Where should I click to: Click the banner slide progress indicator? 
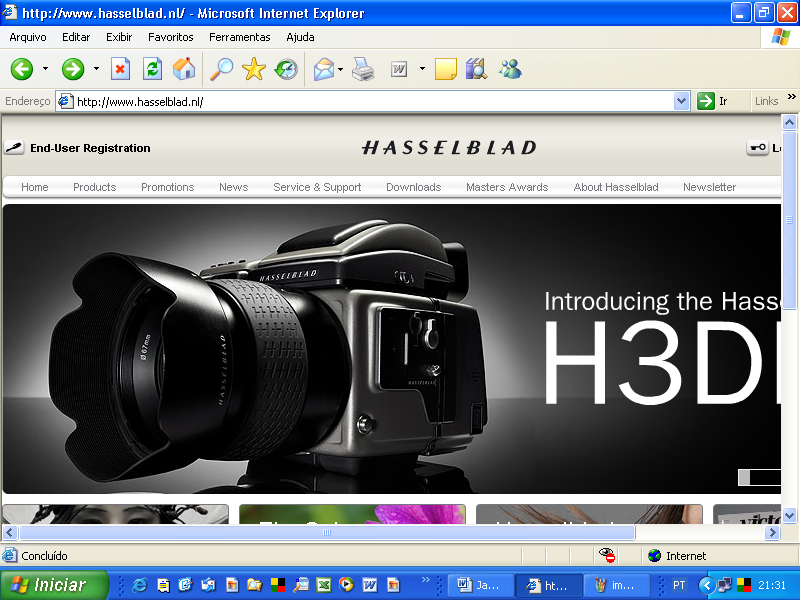759,477
